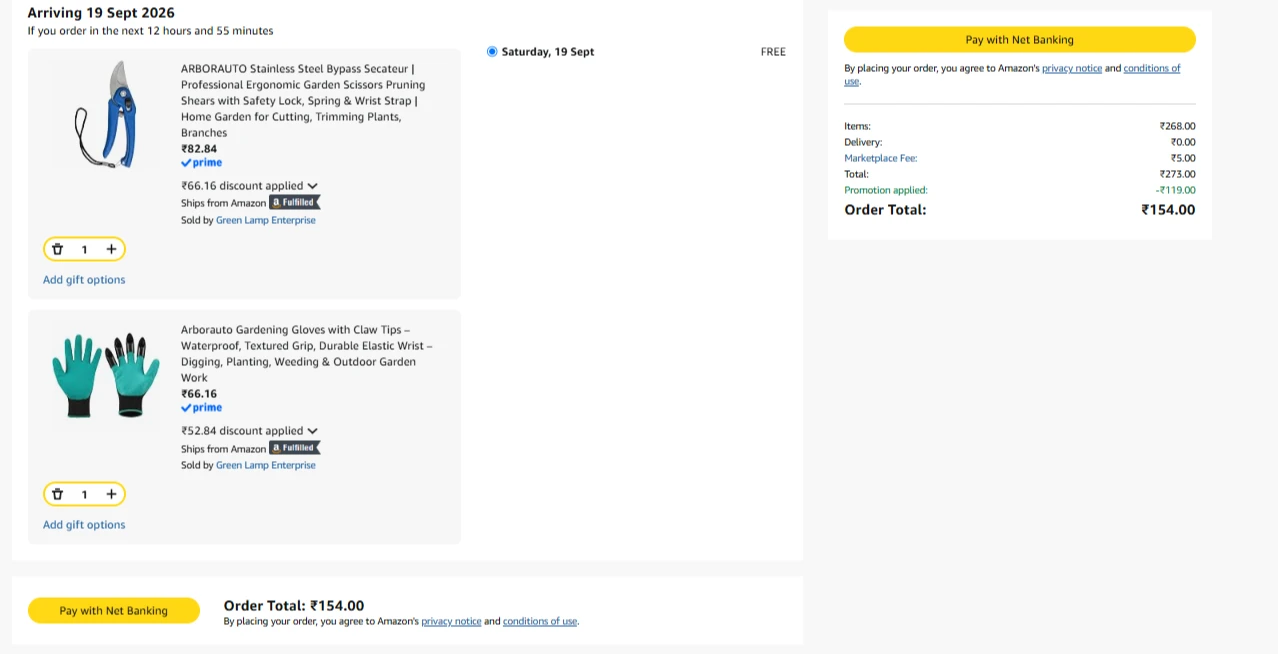Open Green Lamp Enterprise seller for secateur
This screenshot has height=655, width=1278.
click(266, 220)
